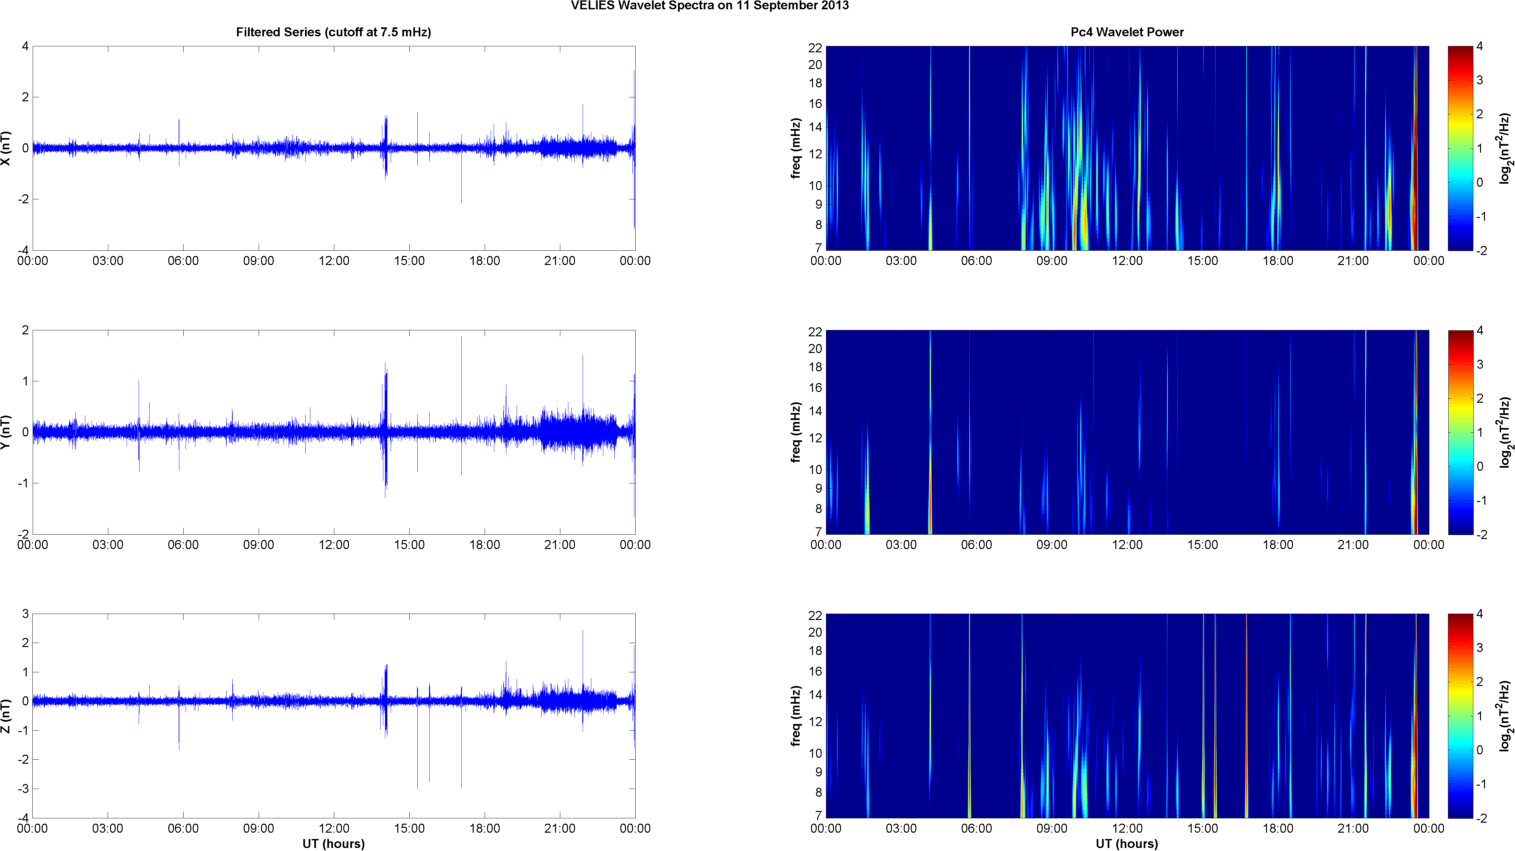Click the Z (nT) time series plot
1515x851 pixels.
coord(333,716)
